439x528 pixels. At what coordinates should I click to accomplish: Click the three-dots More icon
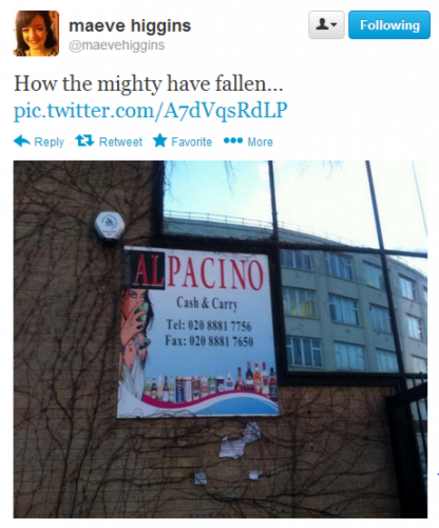pos(233,141)
